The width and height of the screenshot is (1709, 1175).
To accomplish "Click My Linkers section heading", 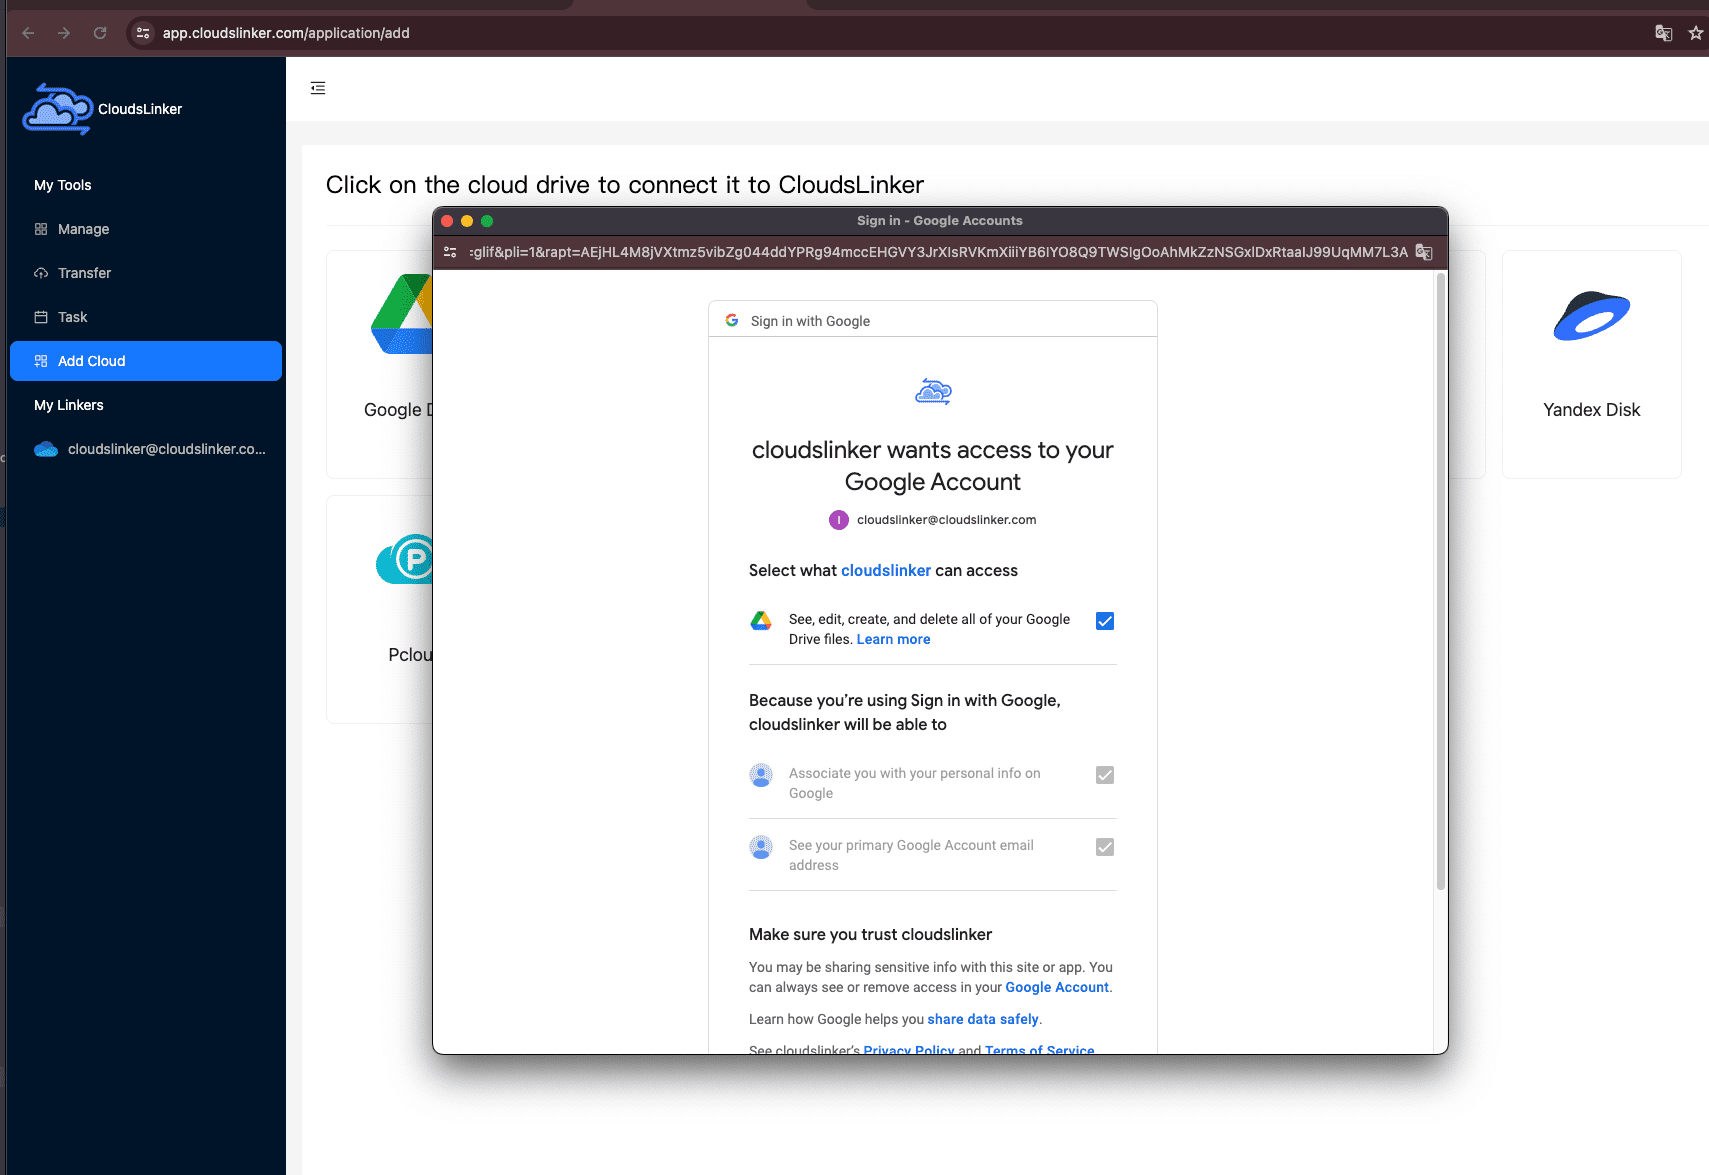I will pyautogui.click(x=69, y=405).
